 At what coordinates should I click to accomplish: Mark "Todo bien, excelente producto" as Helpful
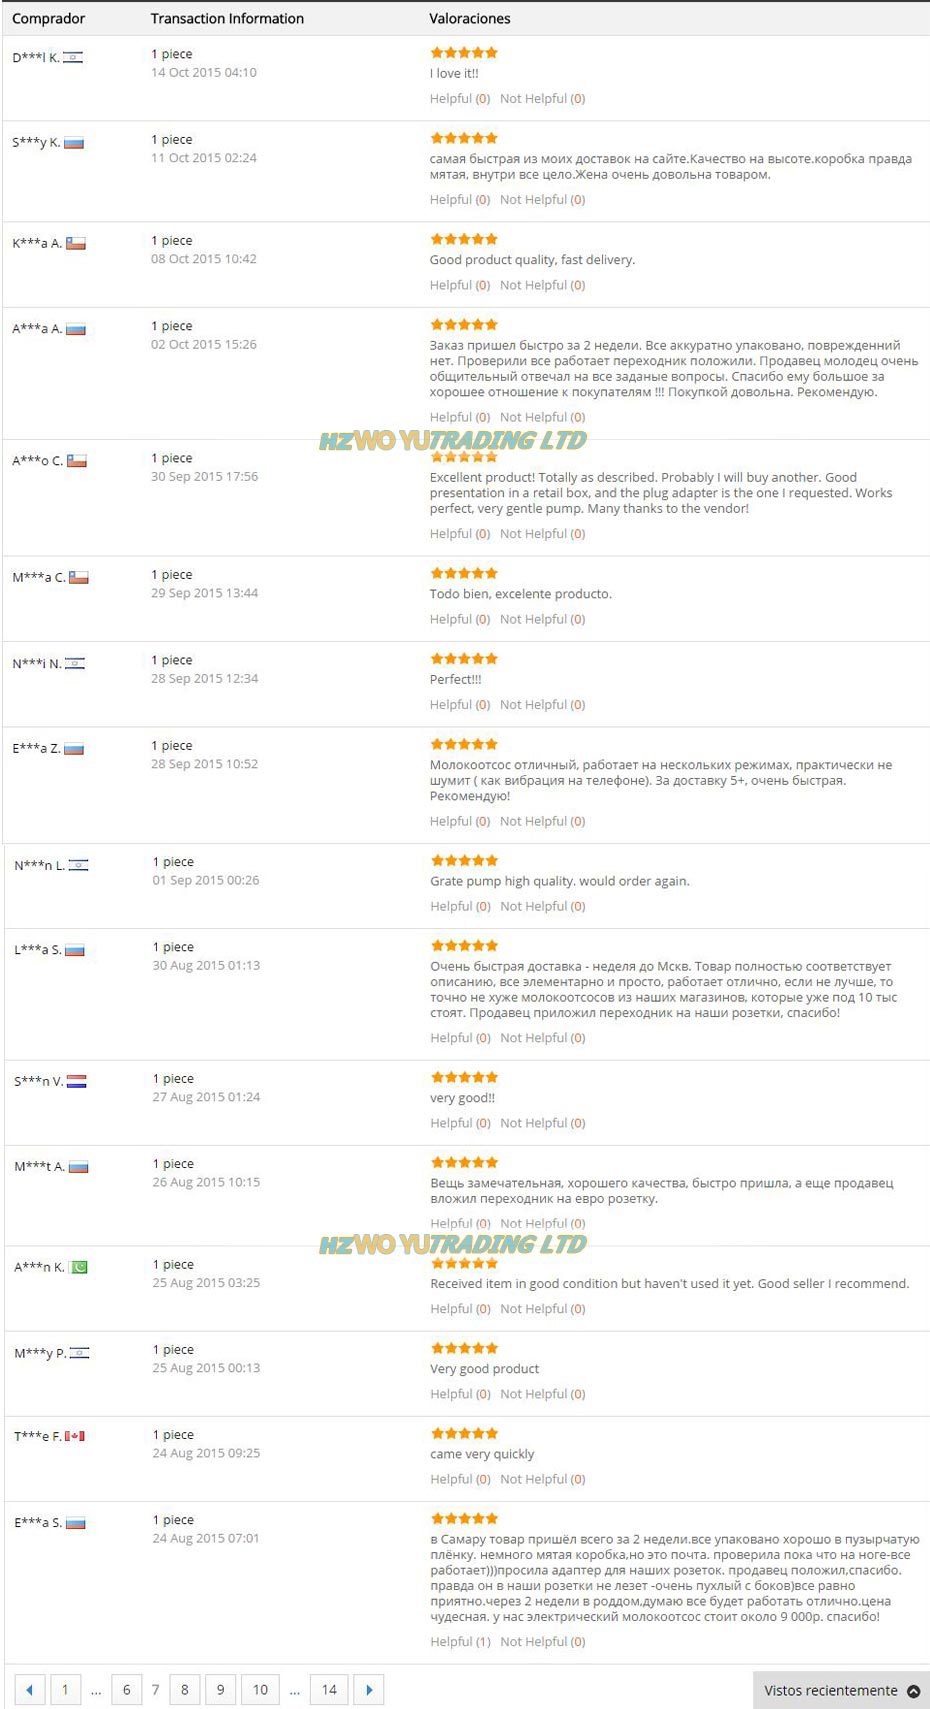point(459,619)
